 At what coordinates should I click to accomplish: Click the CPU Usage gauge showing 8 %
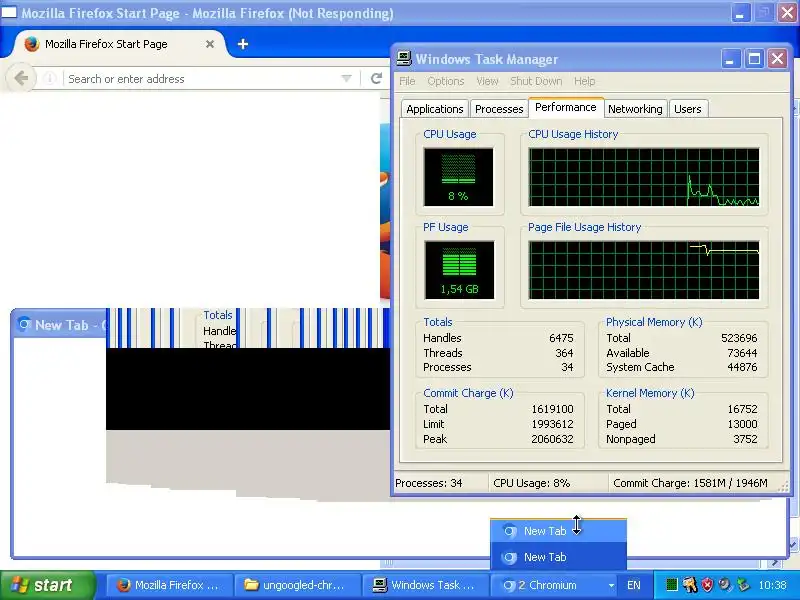click(x=458, y=177)
